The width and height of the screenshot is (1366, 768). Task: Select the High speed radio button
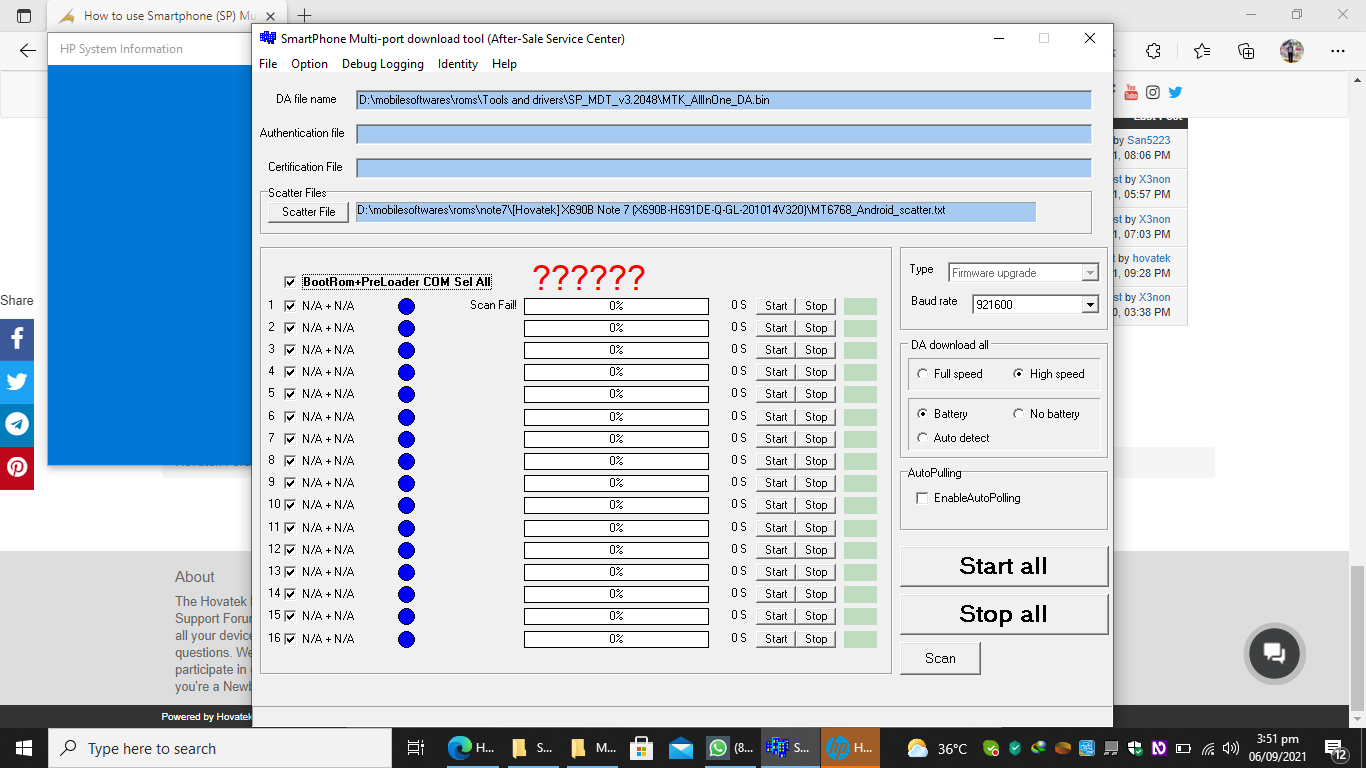[x=1018, y=374]
